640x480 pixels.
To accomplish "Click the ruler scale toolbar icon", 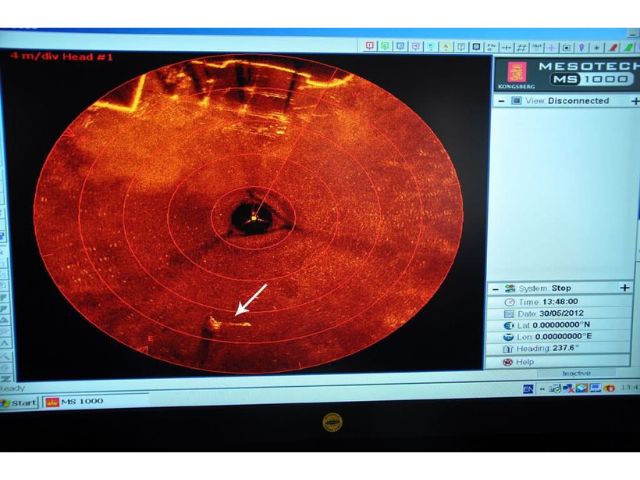I will (537, 48).
